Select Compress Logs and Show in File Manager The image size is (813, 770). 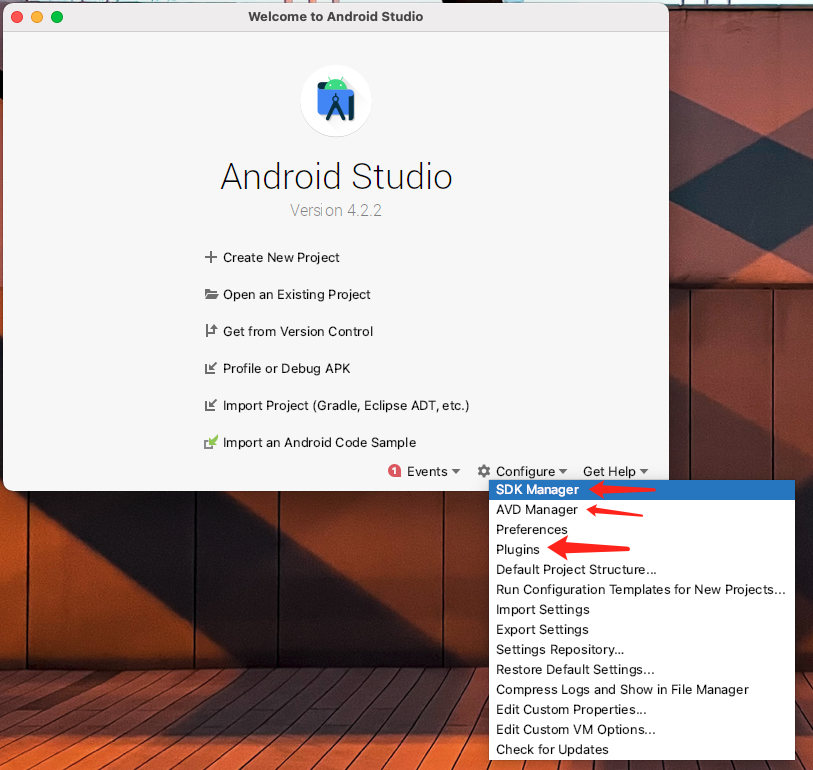(x=641, y=689)
